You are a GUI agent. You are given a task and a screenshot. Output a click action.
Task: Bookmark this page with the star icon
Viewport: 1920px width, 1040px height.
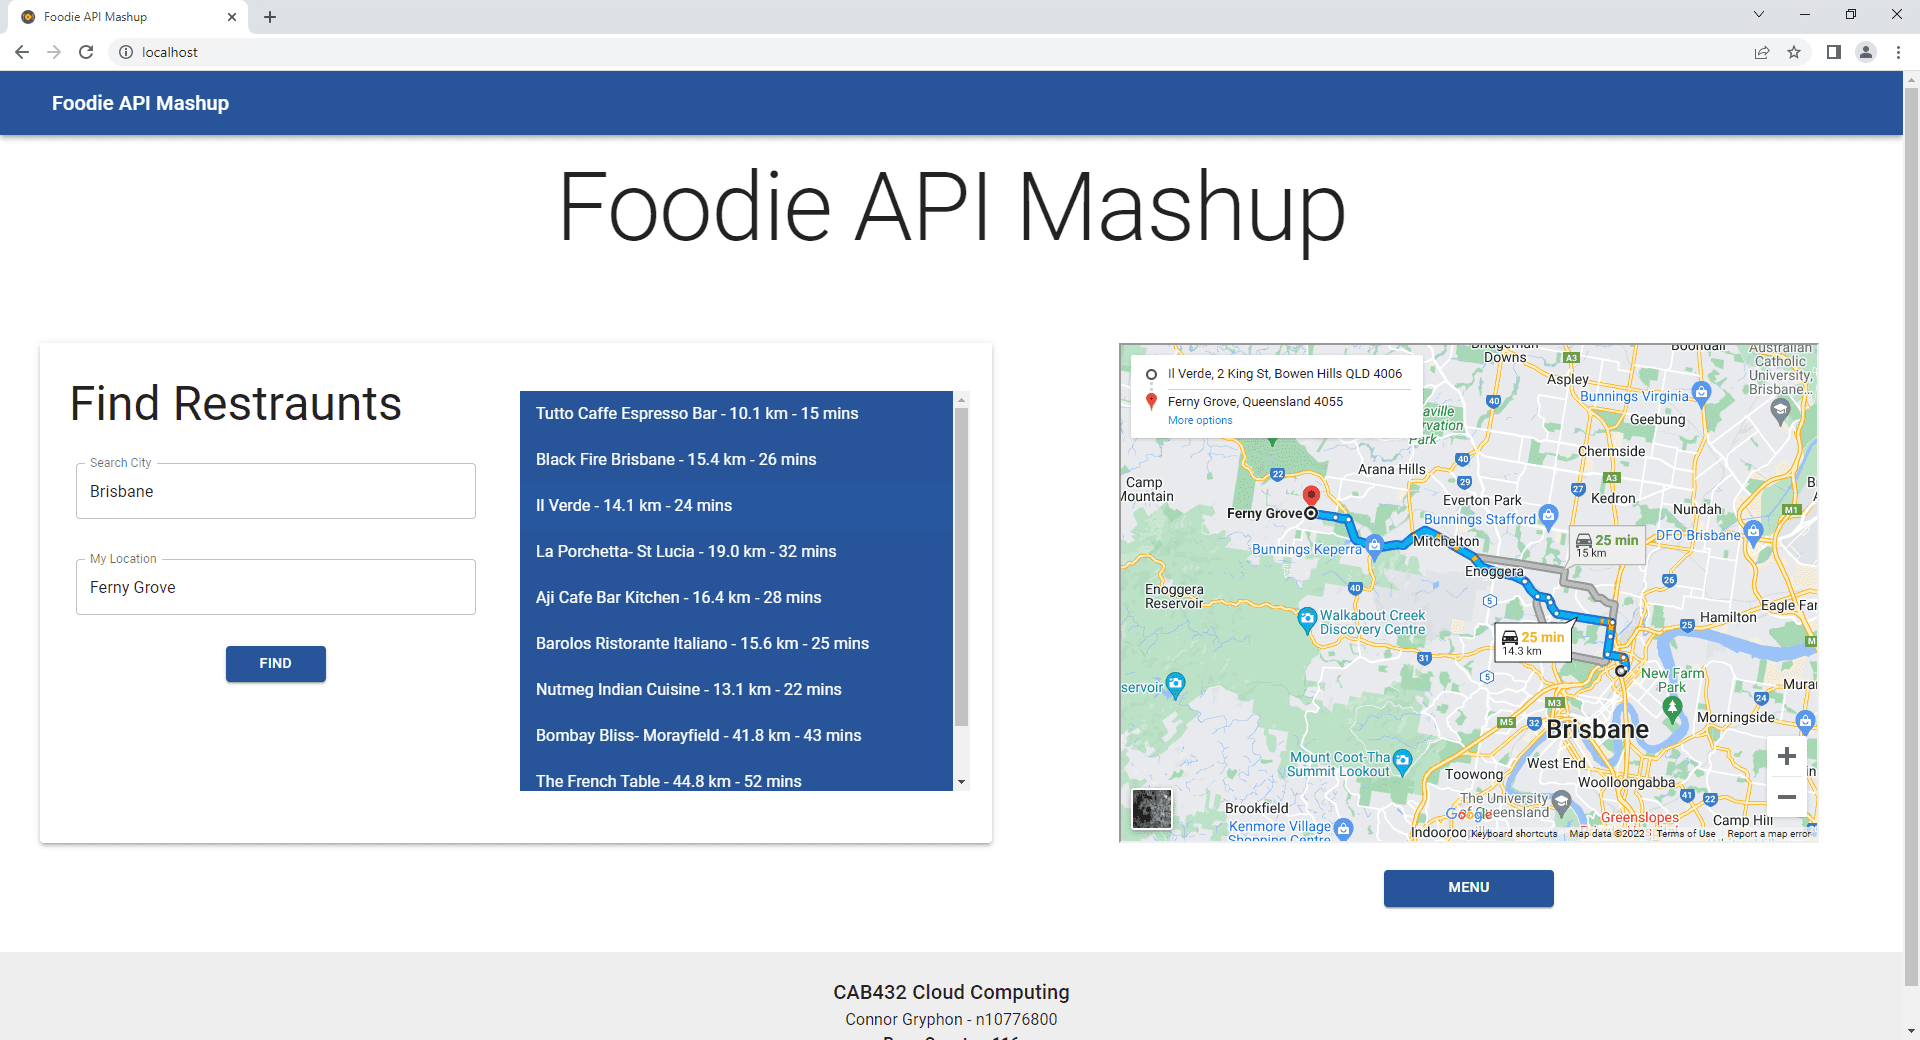(x=1794, y=52)
